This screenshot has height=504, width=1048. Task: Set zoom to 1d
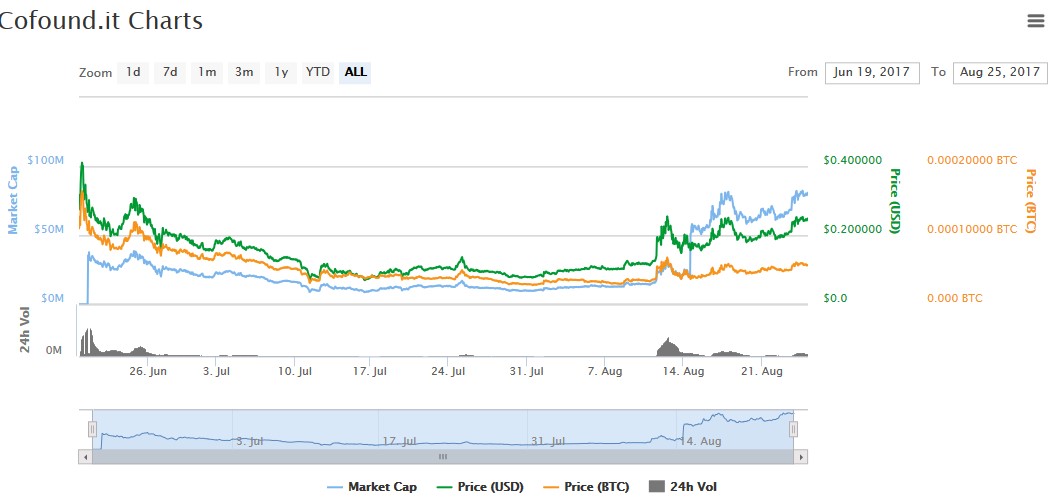133,72
